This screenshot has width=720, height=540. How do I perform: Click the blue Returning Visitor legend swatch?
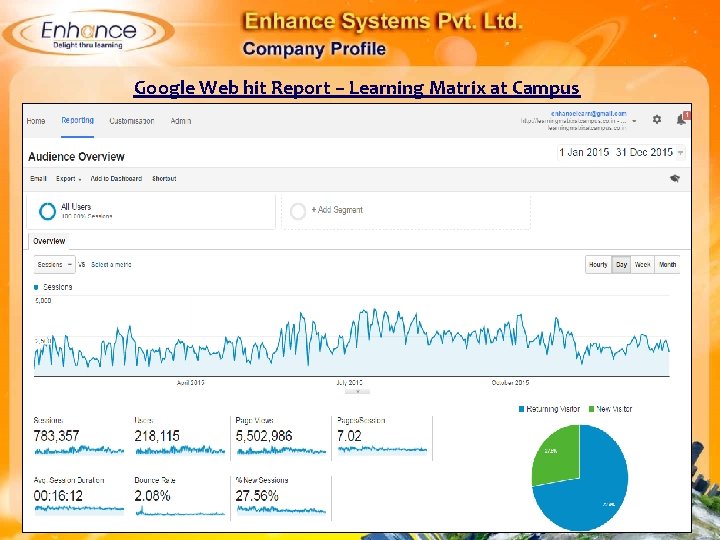coord(521,409)
